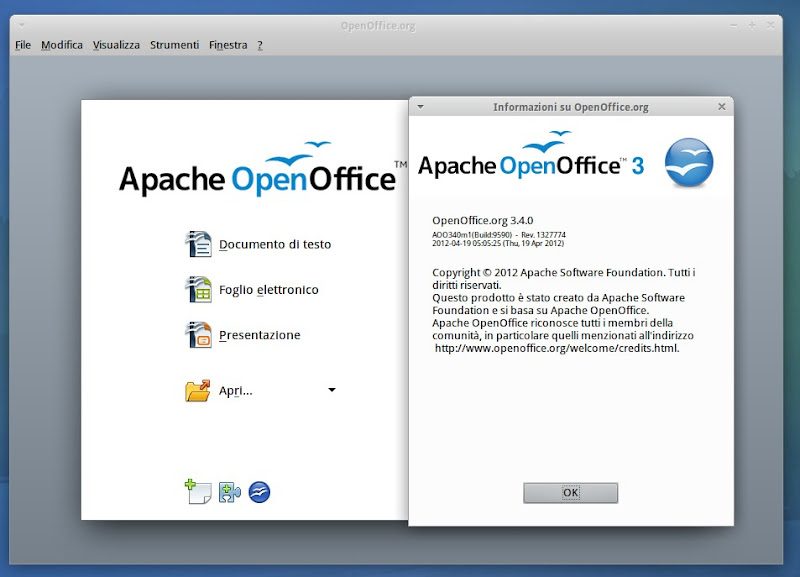
Task: Open the Modifica menu
Action: (62, 45)
